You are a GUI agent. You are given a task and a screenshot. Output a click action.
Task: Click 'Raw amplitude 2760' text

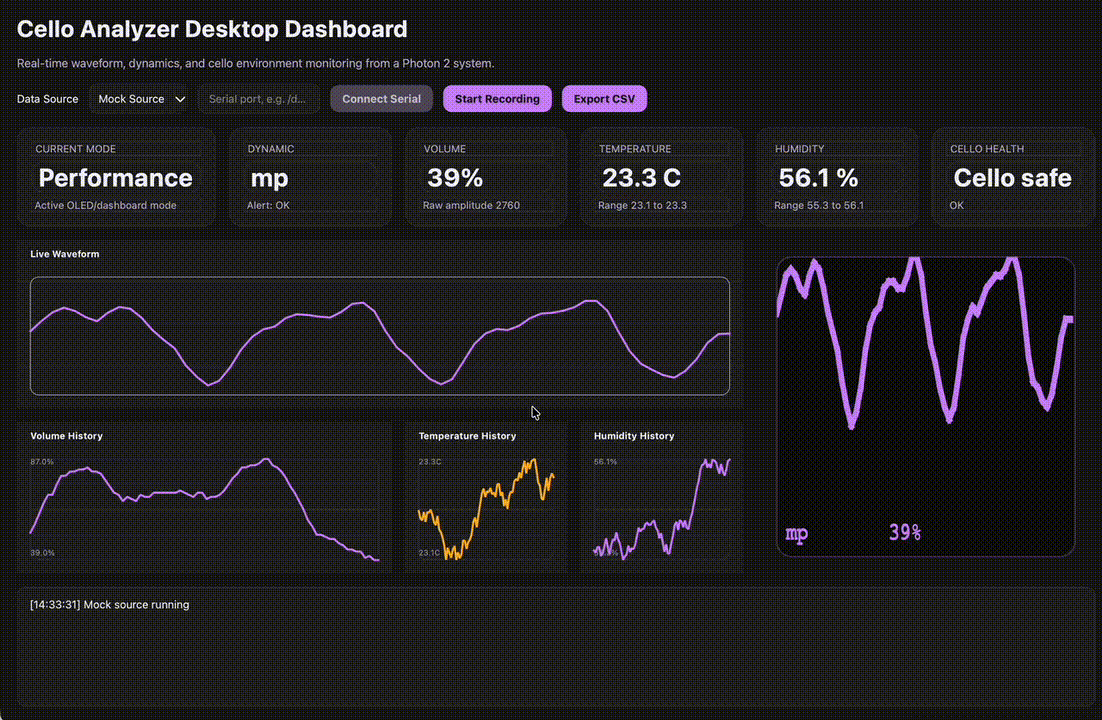click(x=471, y=205)
